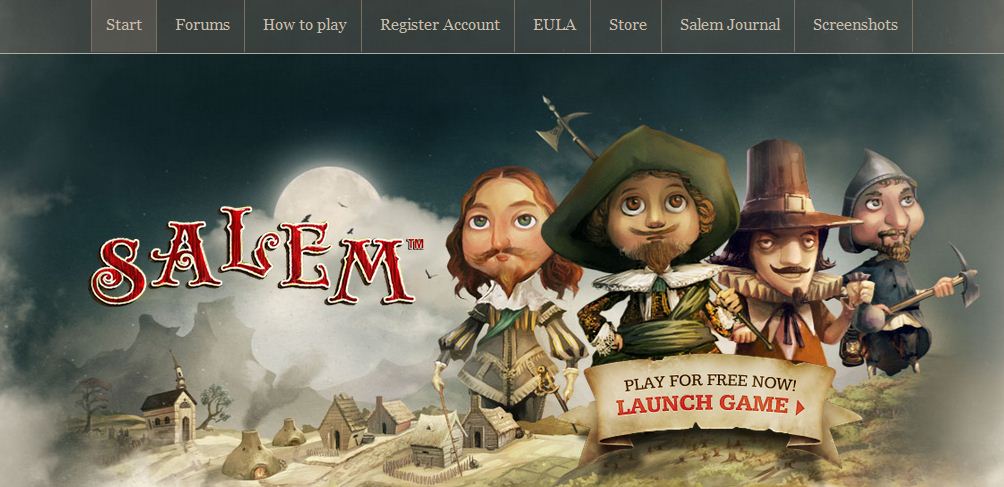Click the pickaxe head held by the miner
The height and width of the screenshot is (487, 1004).
point(966,275)
